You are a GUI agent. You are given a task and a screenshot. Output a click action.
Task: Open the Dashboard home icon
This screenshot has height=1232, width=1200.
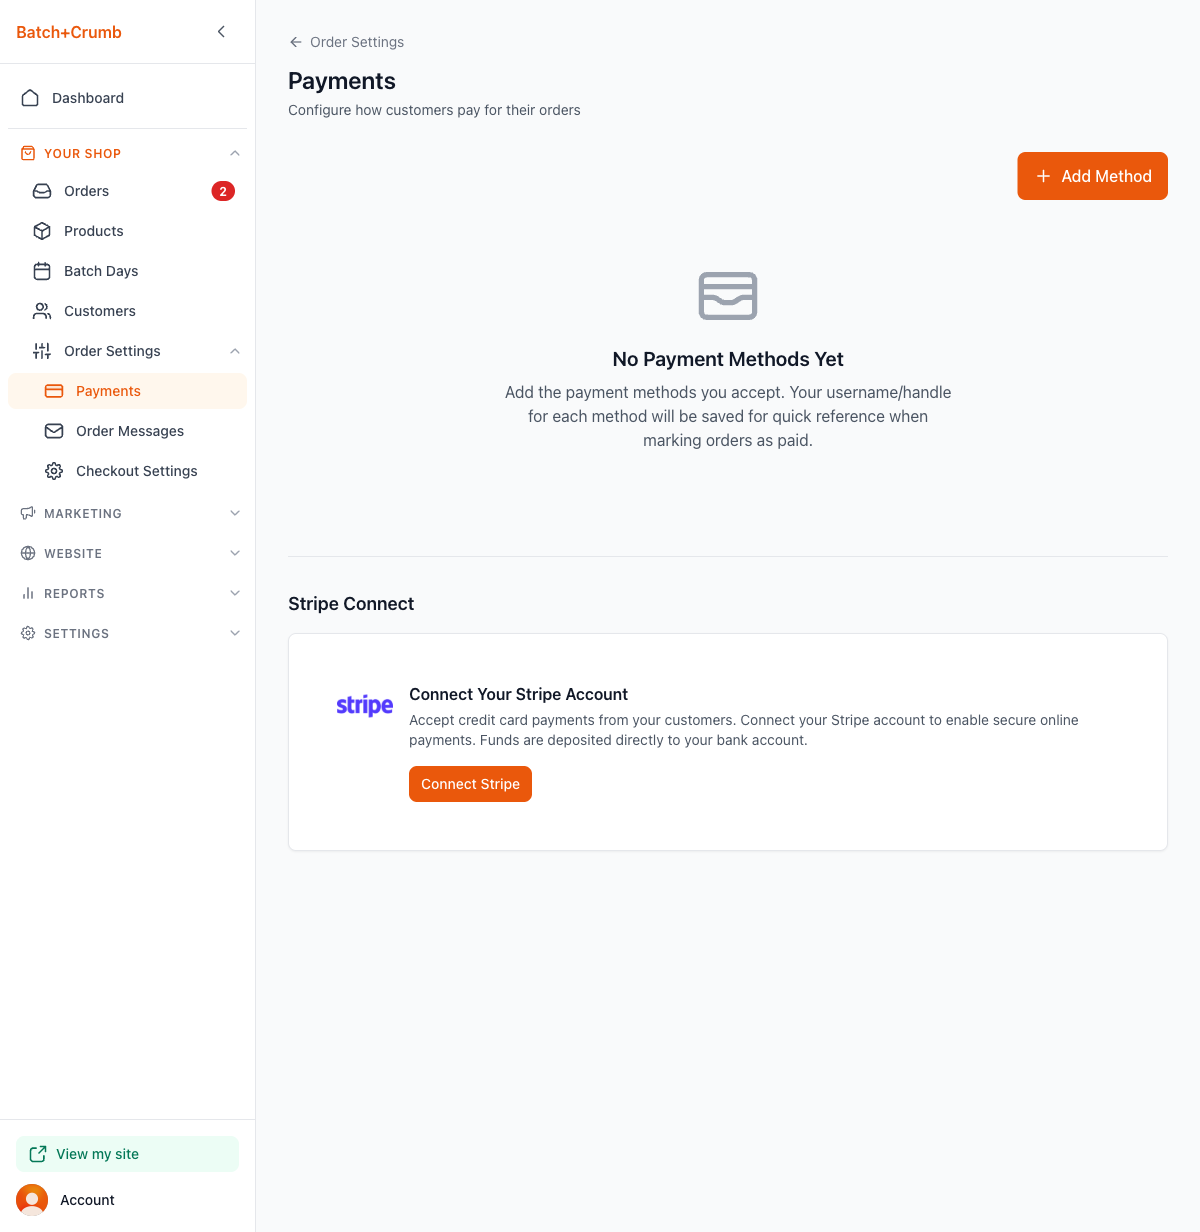pyautogui.click(x=30, y=98)
